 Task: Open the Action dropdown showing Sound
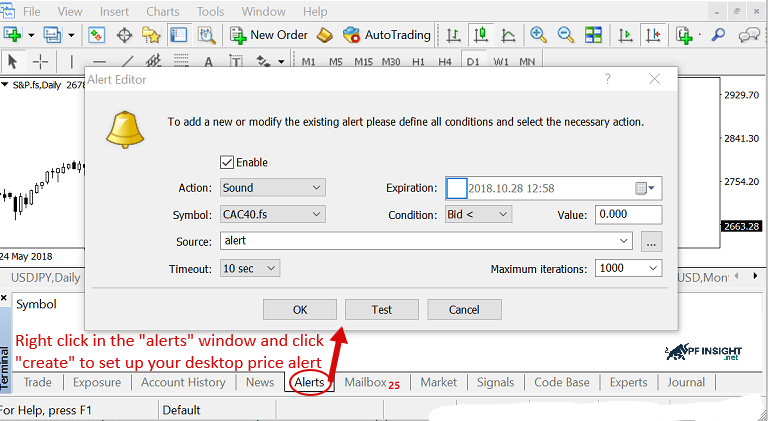click(x=273, y=188)
